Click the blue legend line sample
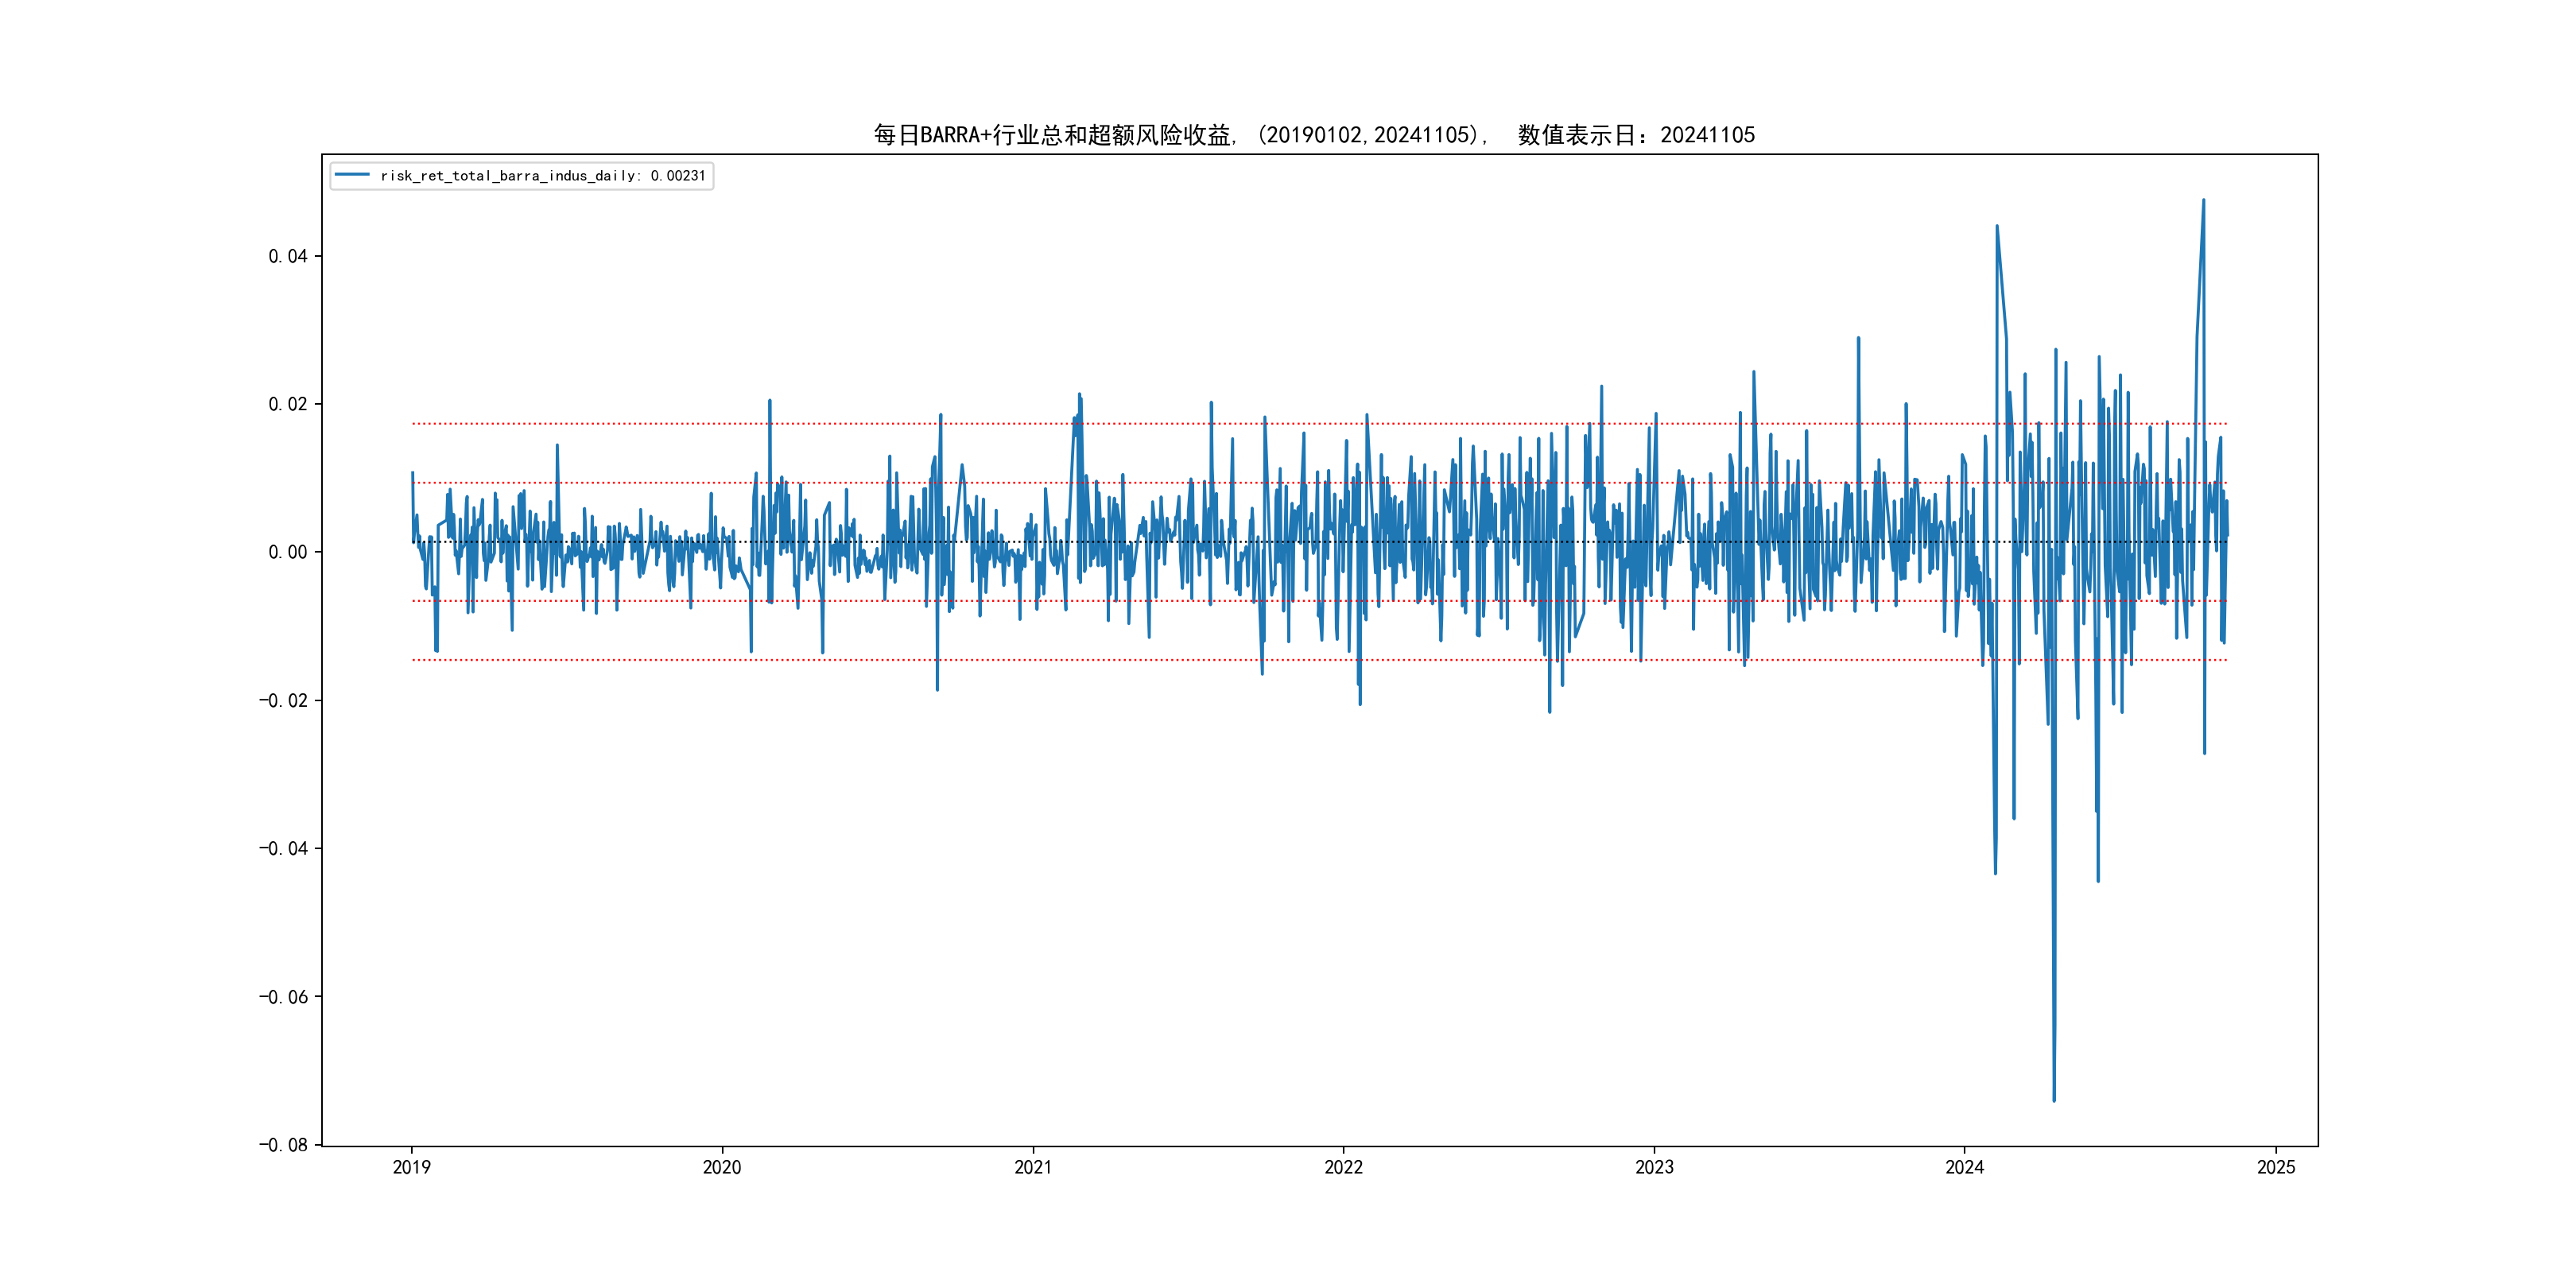The height and width of the screenshot is (1288, 2576). click(x=352, y=175)
